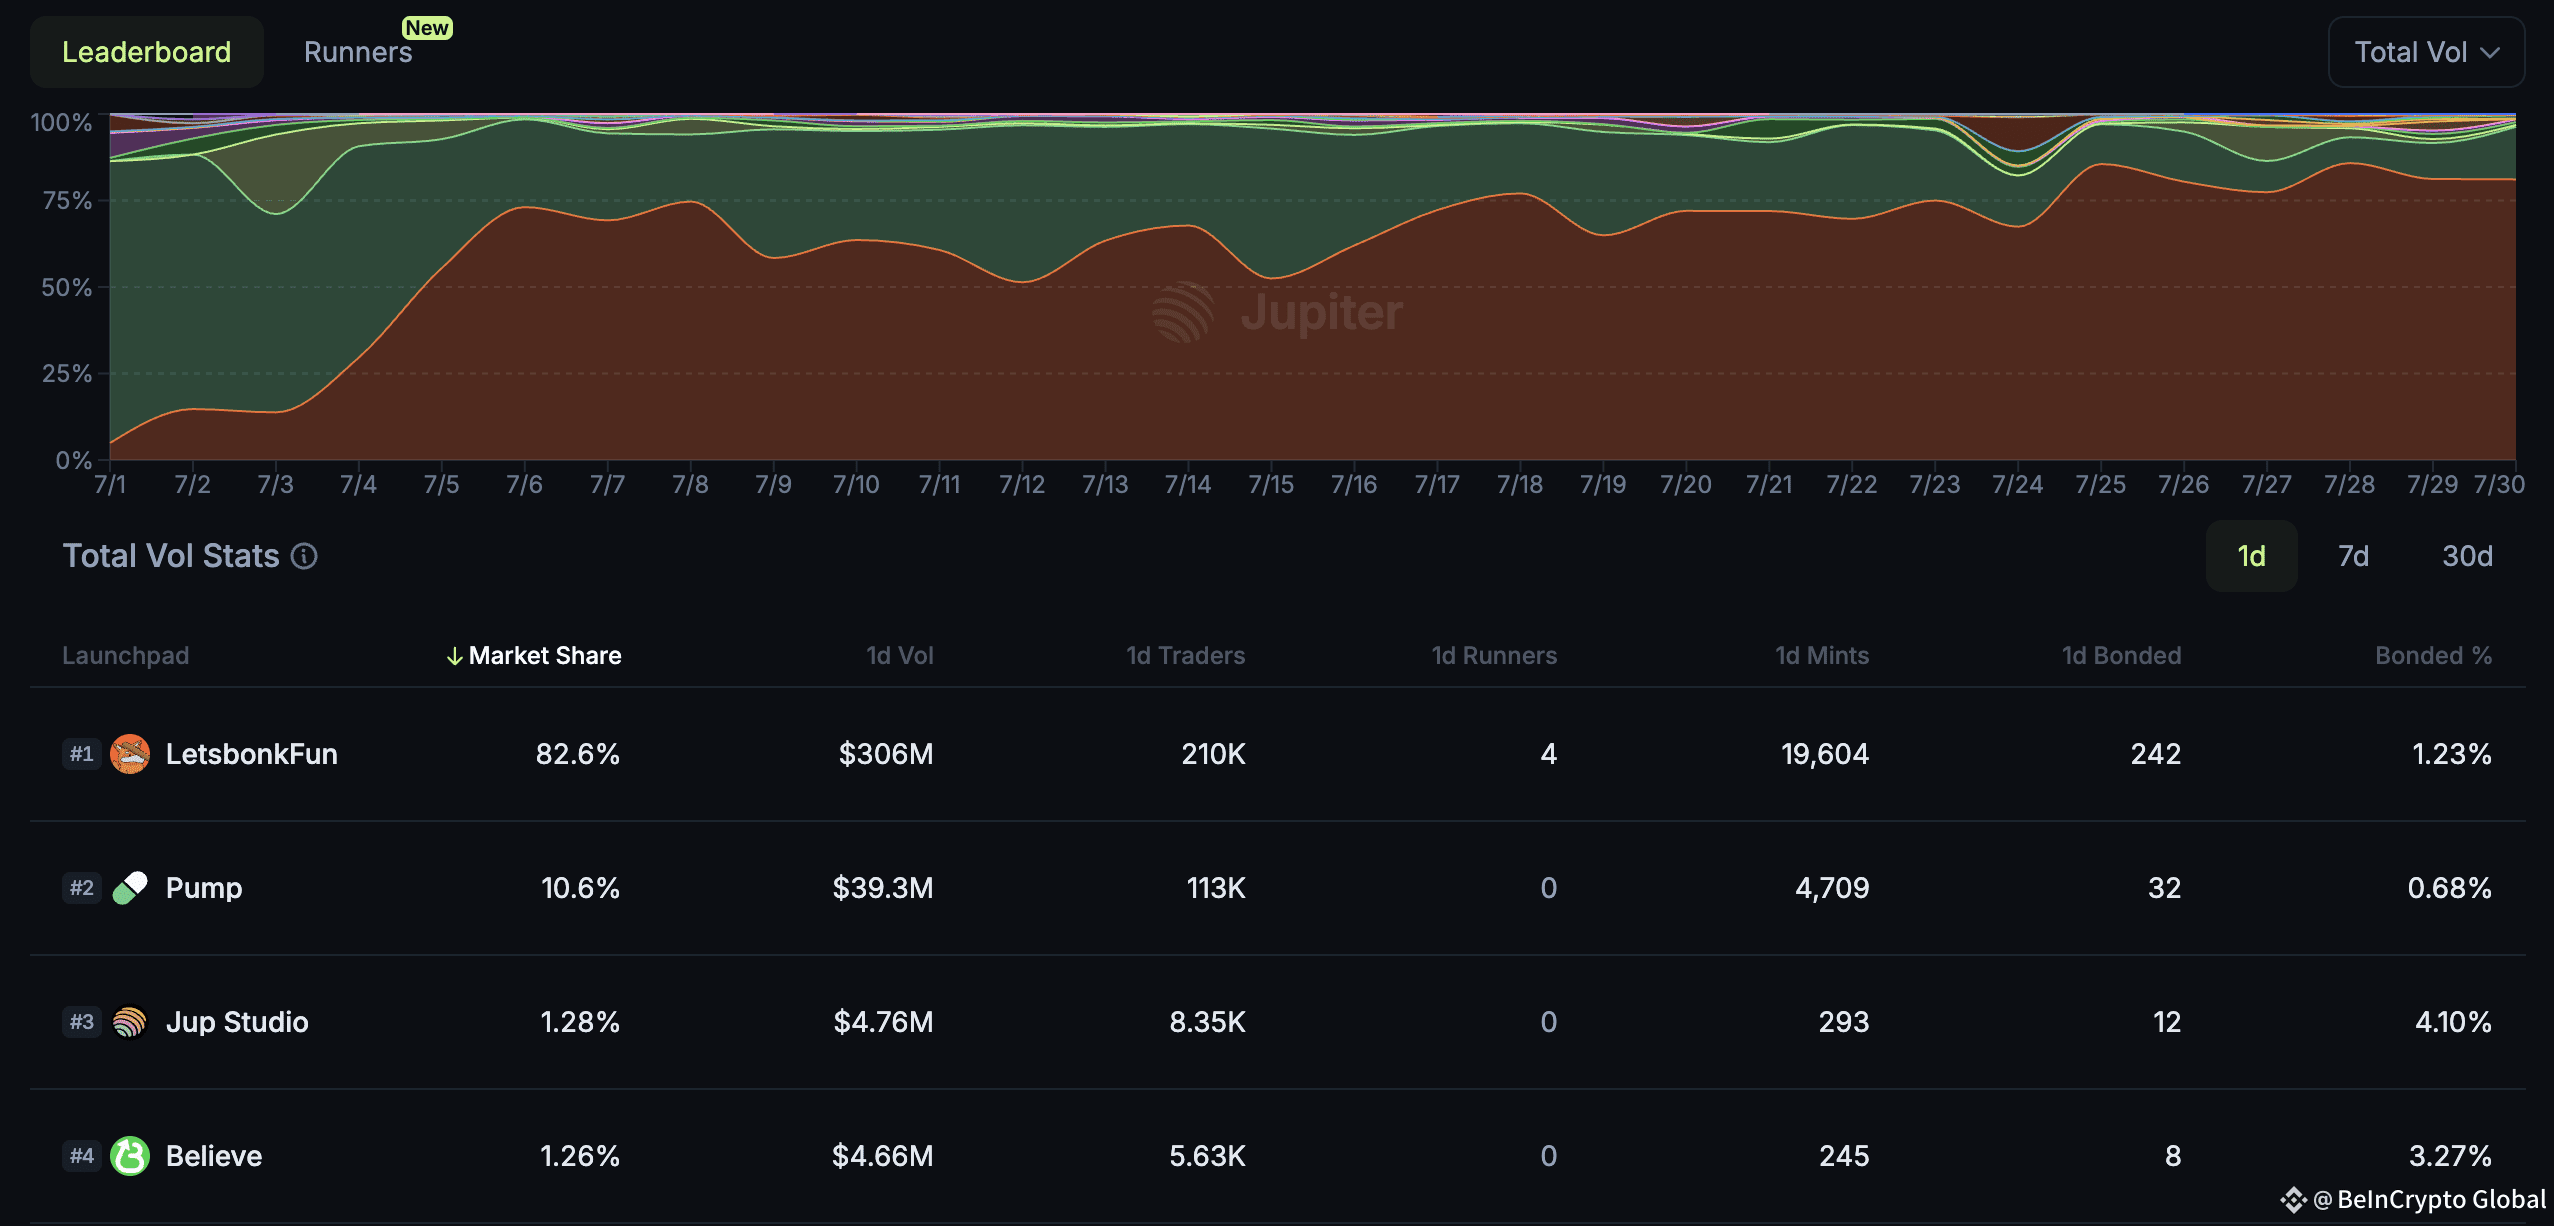The image size is (2554, 1226).
Task: Click the 5.63K traders value
Action: click(x=1207, y=1156)
